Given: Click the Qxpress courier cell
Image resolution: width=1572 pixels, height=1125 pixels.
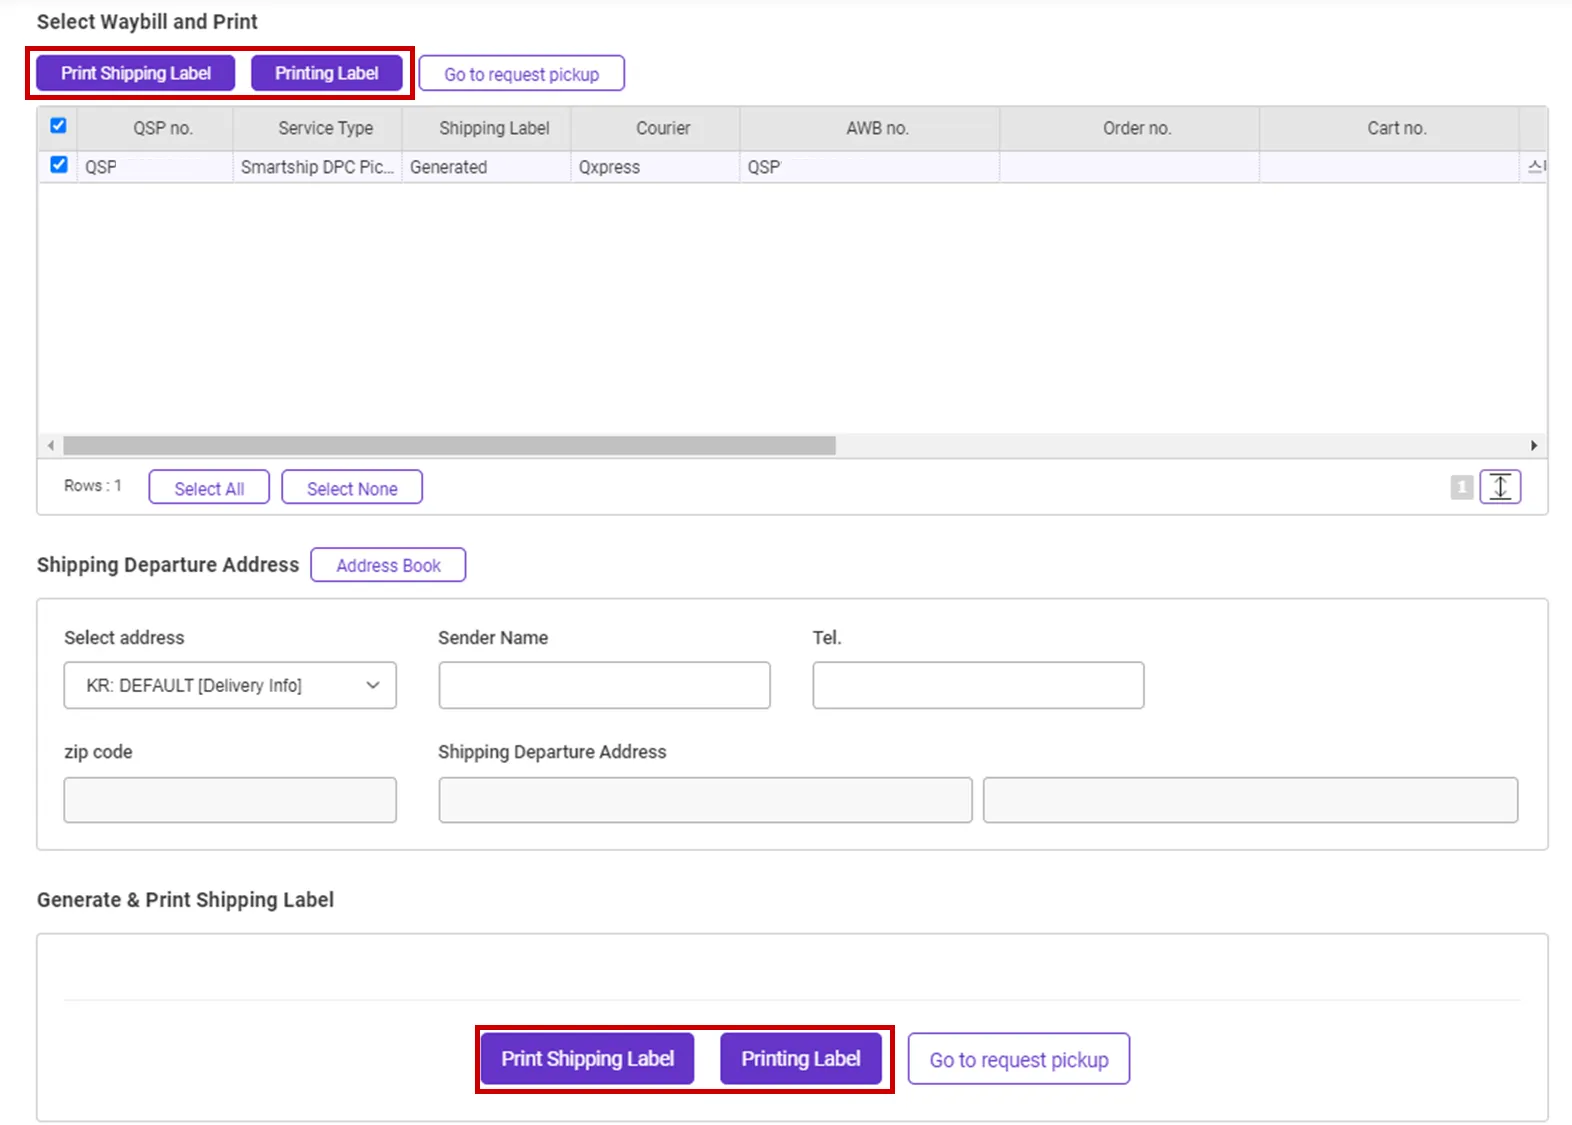Looking at the screenshot, I should point(656,167).
